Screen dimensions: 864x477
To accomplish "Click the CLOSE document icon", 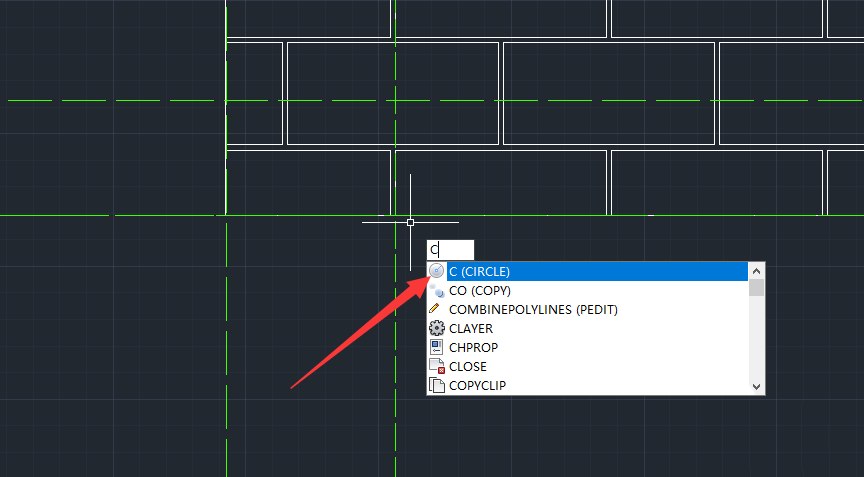I will pos(436,366).
